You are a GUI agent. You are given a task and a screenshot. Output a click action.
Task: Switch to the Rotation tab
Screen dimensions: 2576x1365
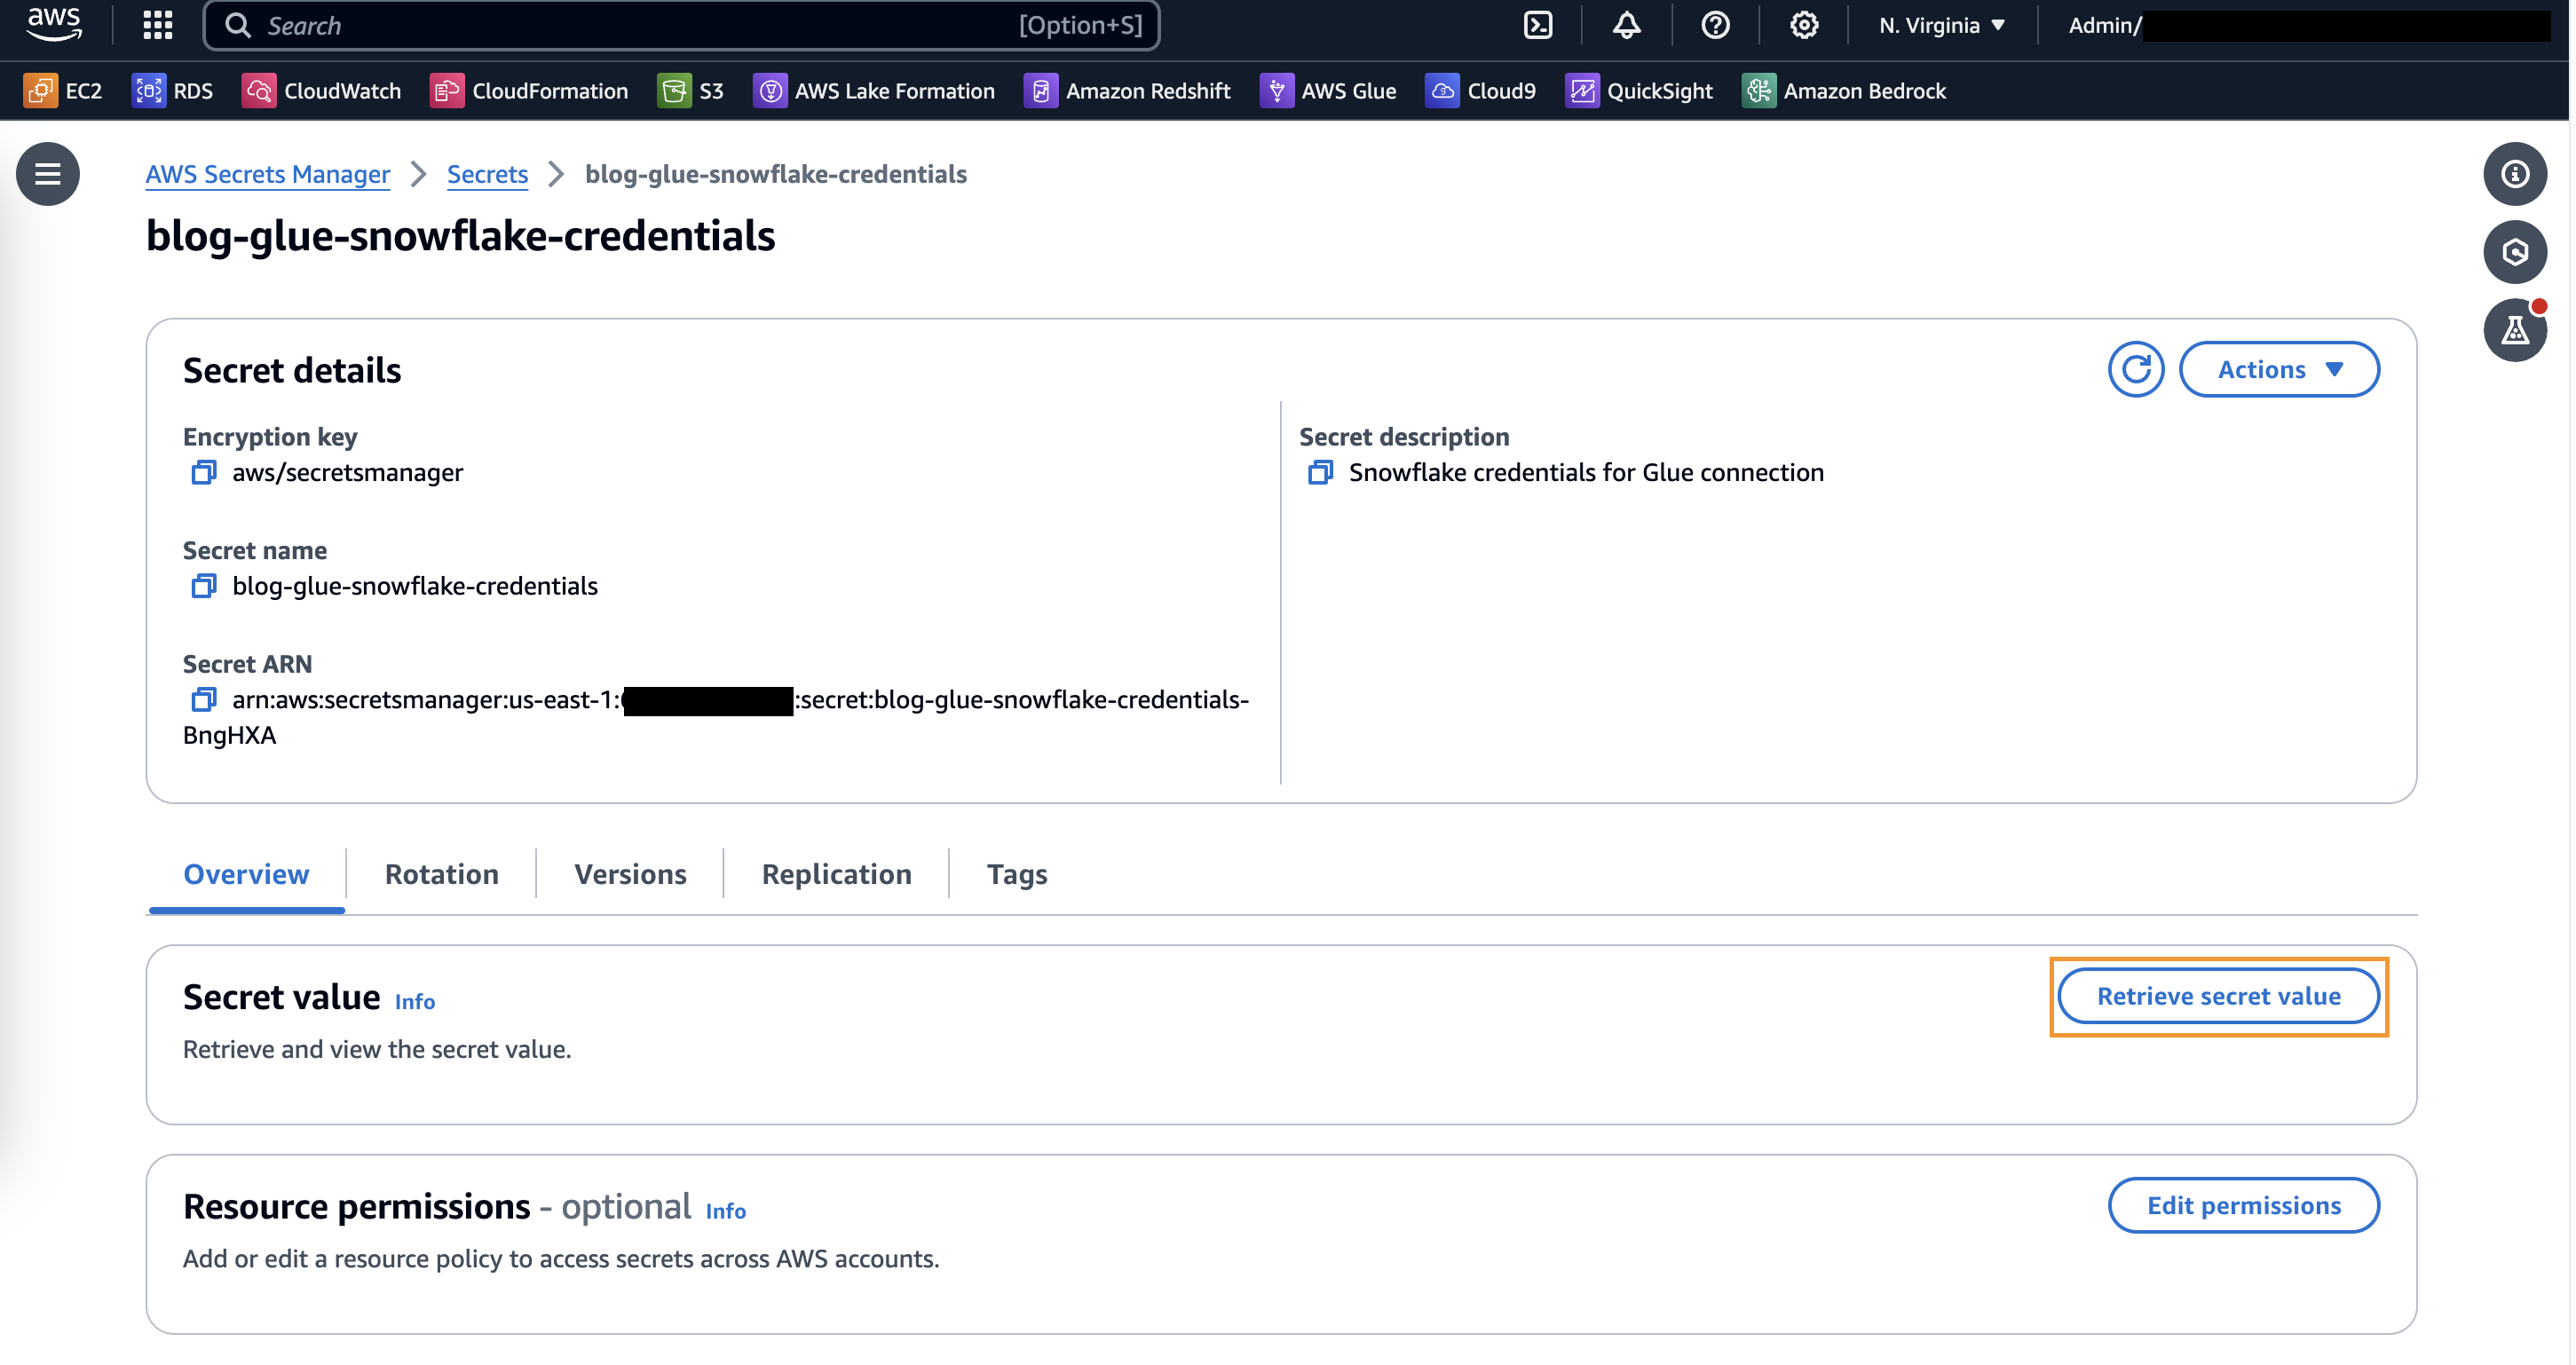(x=441, y=874)
